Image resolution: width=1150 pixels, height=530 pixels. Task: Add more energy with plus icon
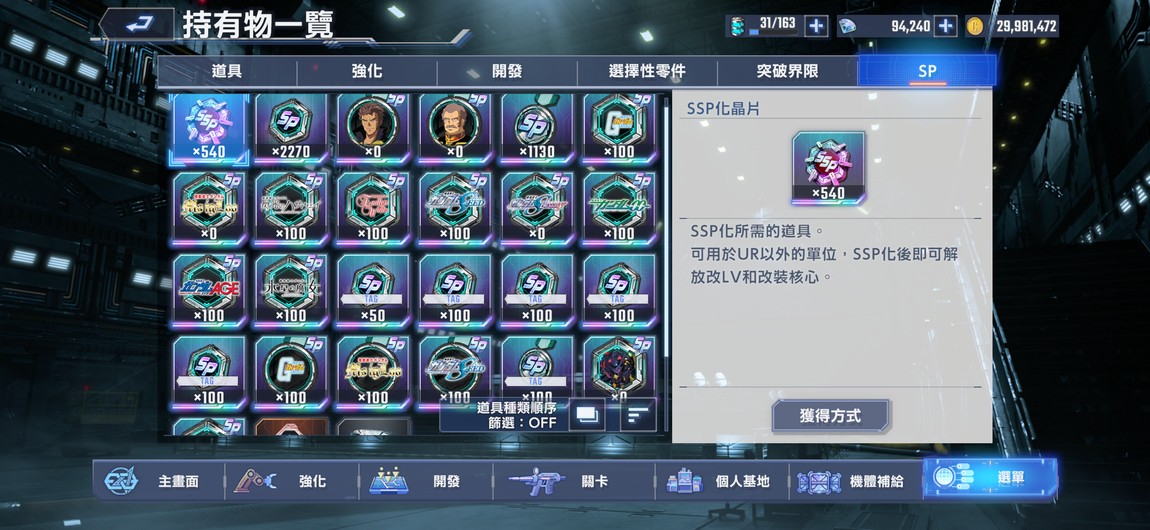pyautogui.click(x=816, y=26)
